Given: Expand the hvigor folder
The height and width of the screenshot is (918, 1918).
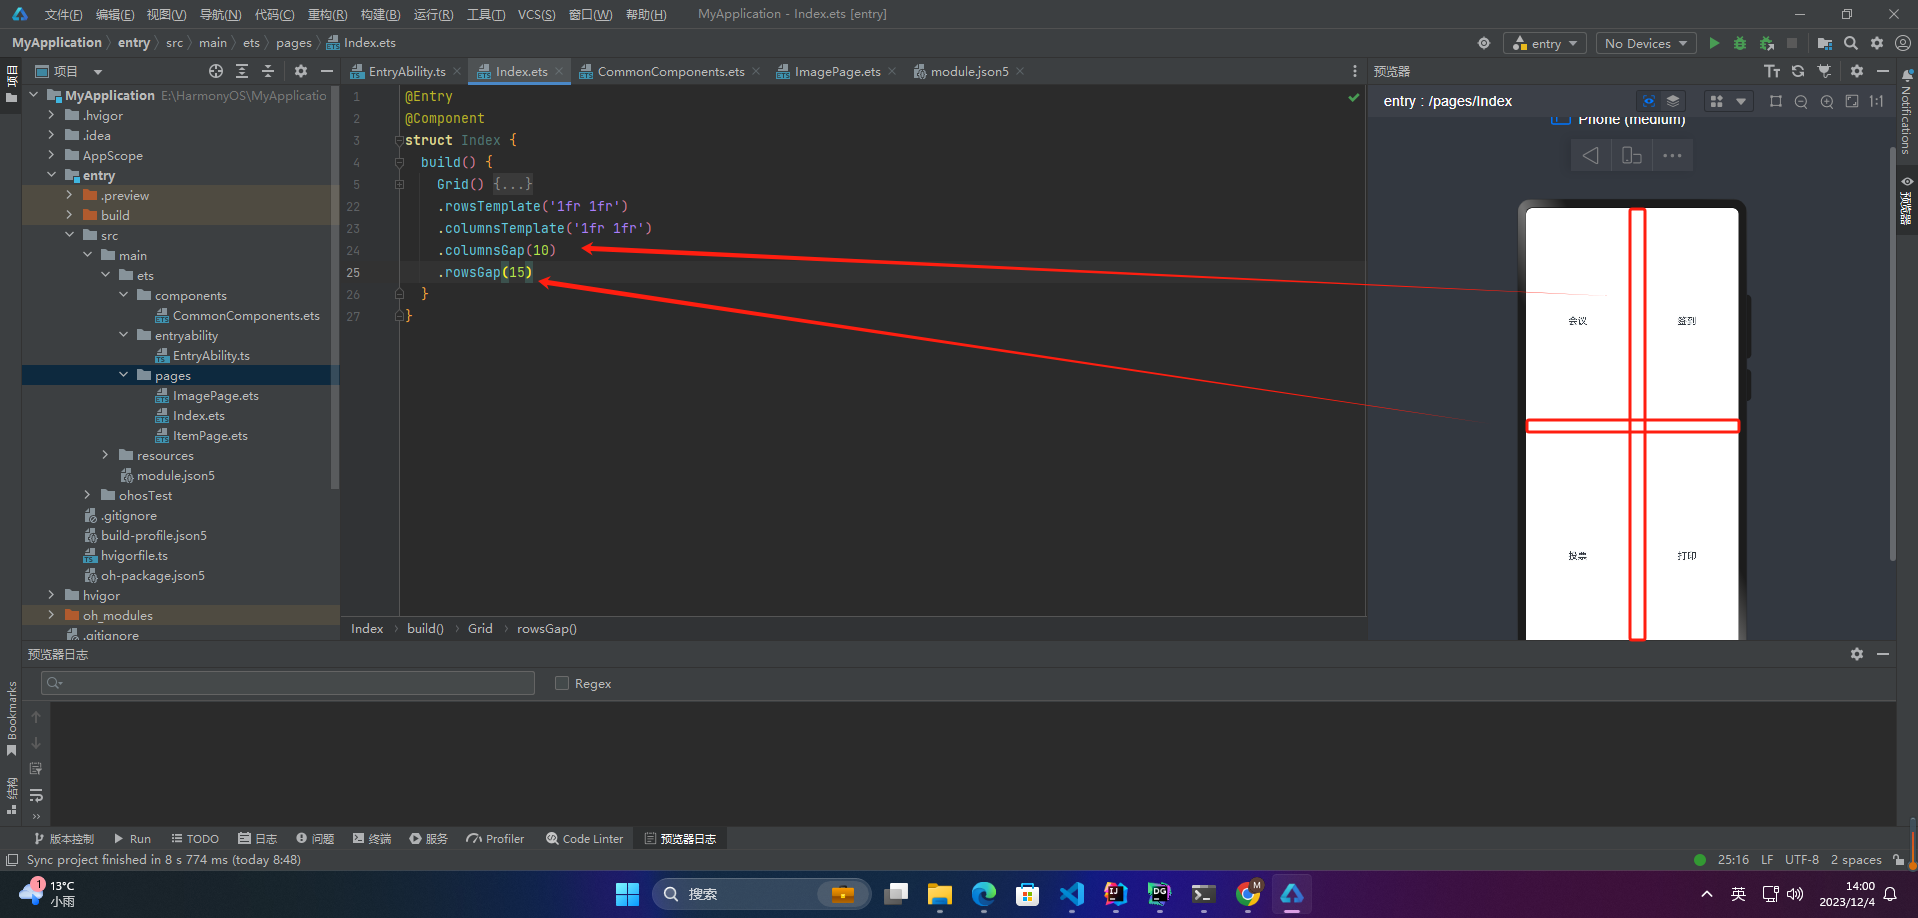Looking at the screenshot, I should (x=52, y=595).
